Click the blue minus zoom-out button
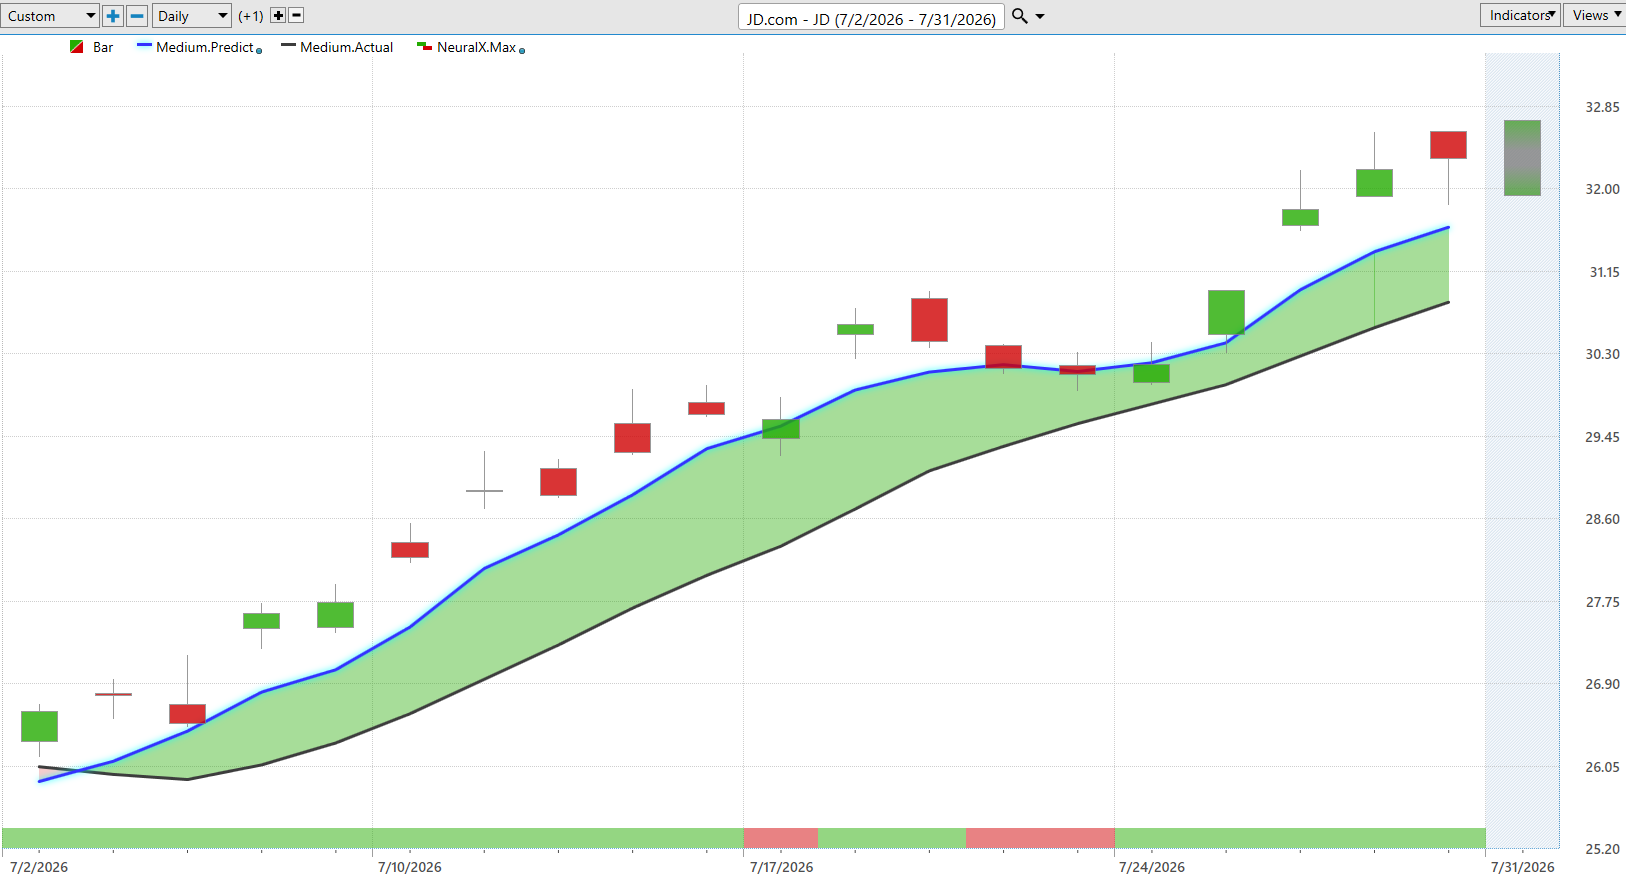The width and height of the screenshot is (1626, 881). click(137, 16)
